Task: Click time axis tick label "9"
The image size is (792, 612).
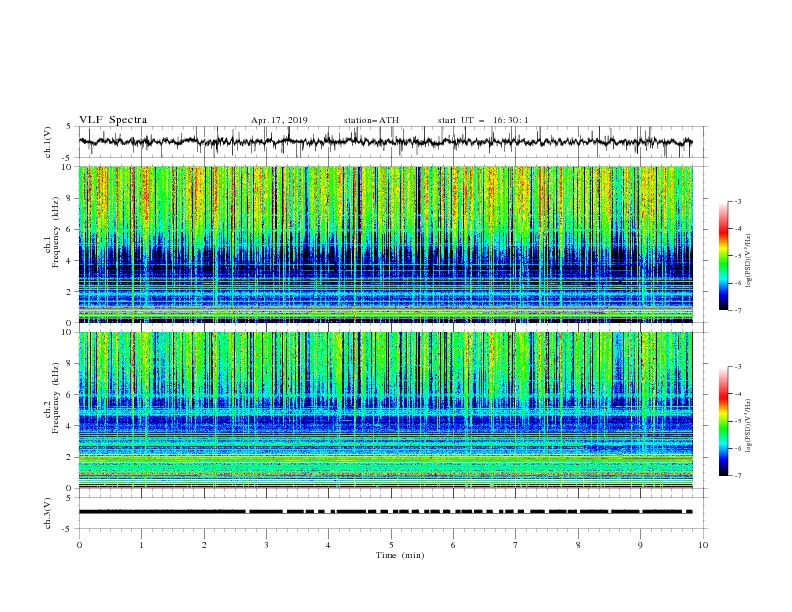Action: point(640,545)
